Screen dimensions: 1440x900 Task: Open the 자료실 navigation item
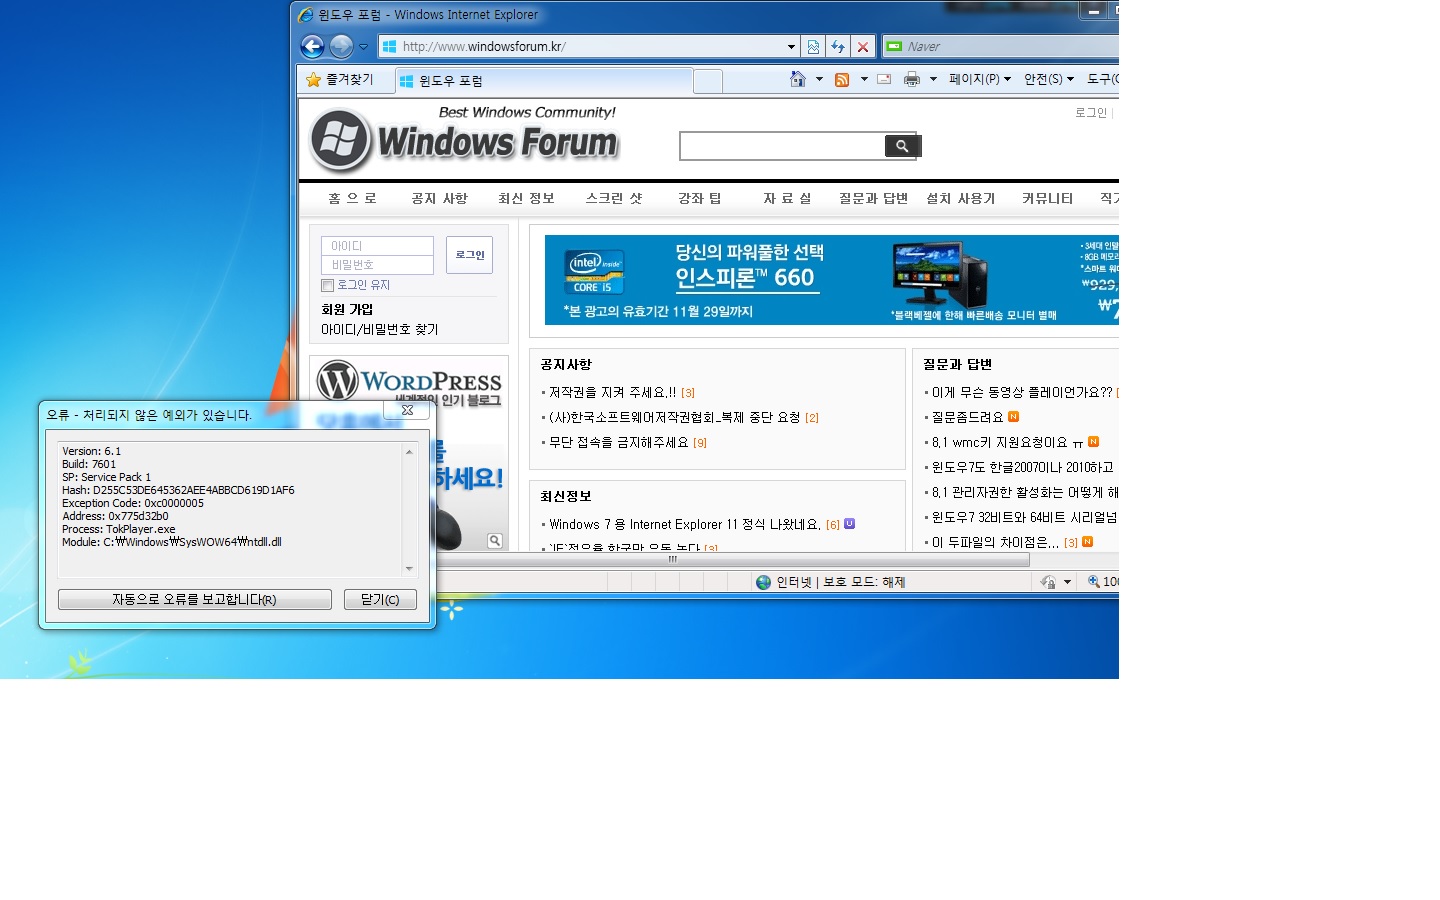coord(787,198)
